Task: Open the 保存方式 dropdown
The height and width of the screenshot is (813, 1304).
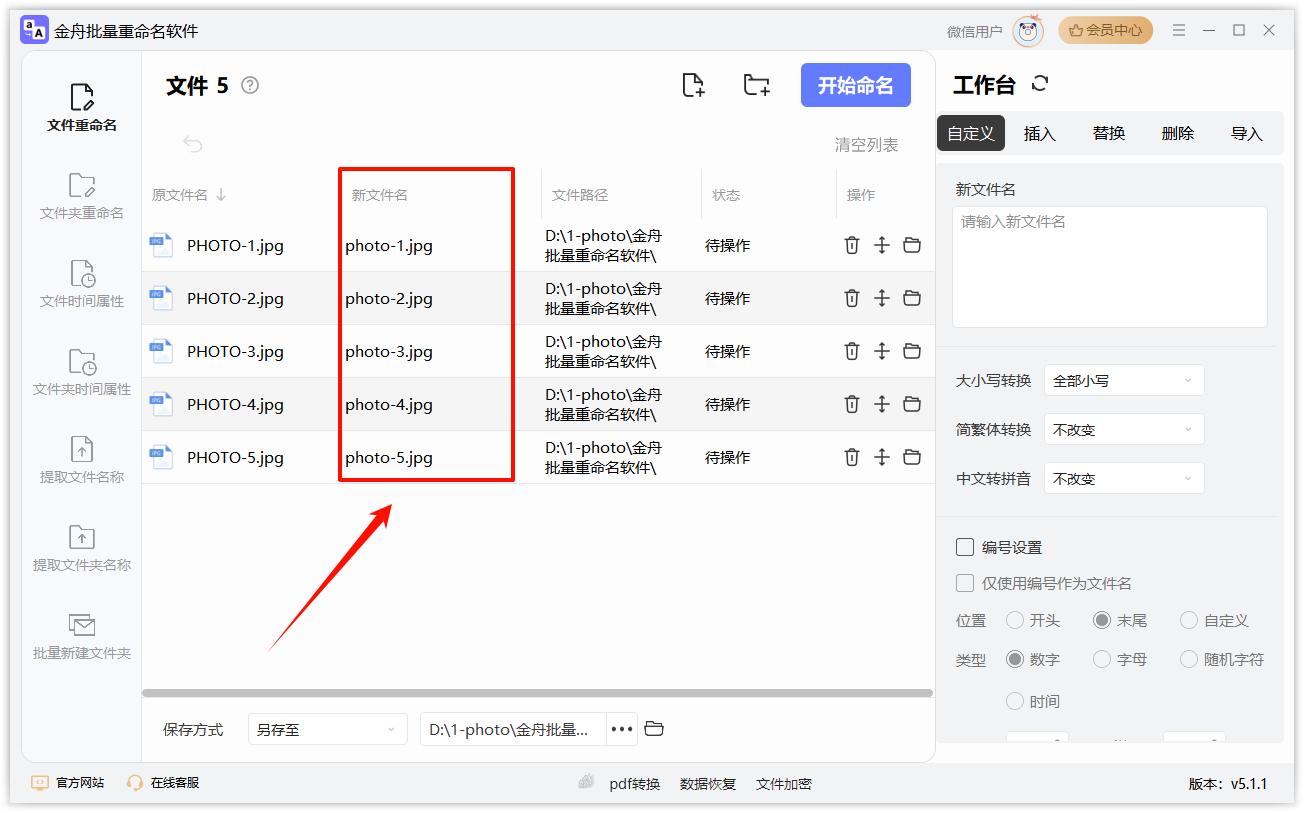Action: (x=327, y=729)
